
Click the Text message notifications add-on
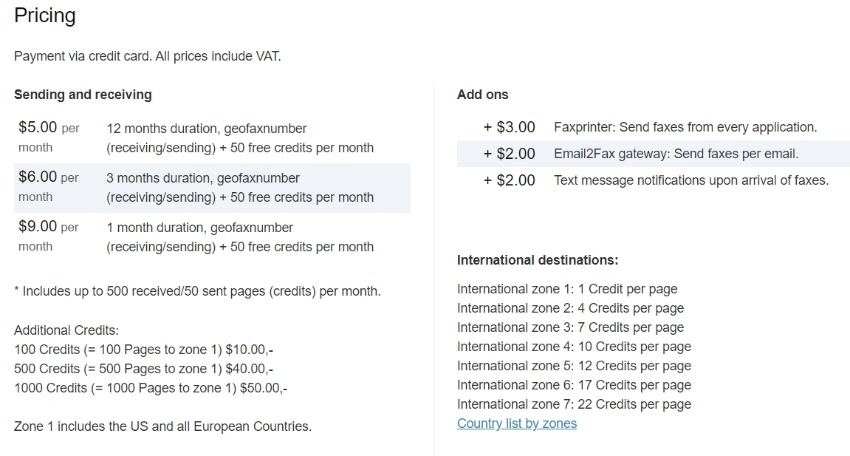[x=653, y=180]
